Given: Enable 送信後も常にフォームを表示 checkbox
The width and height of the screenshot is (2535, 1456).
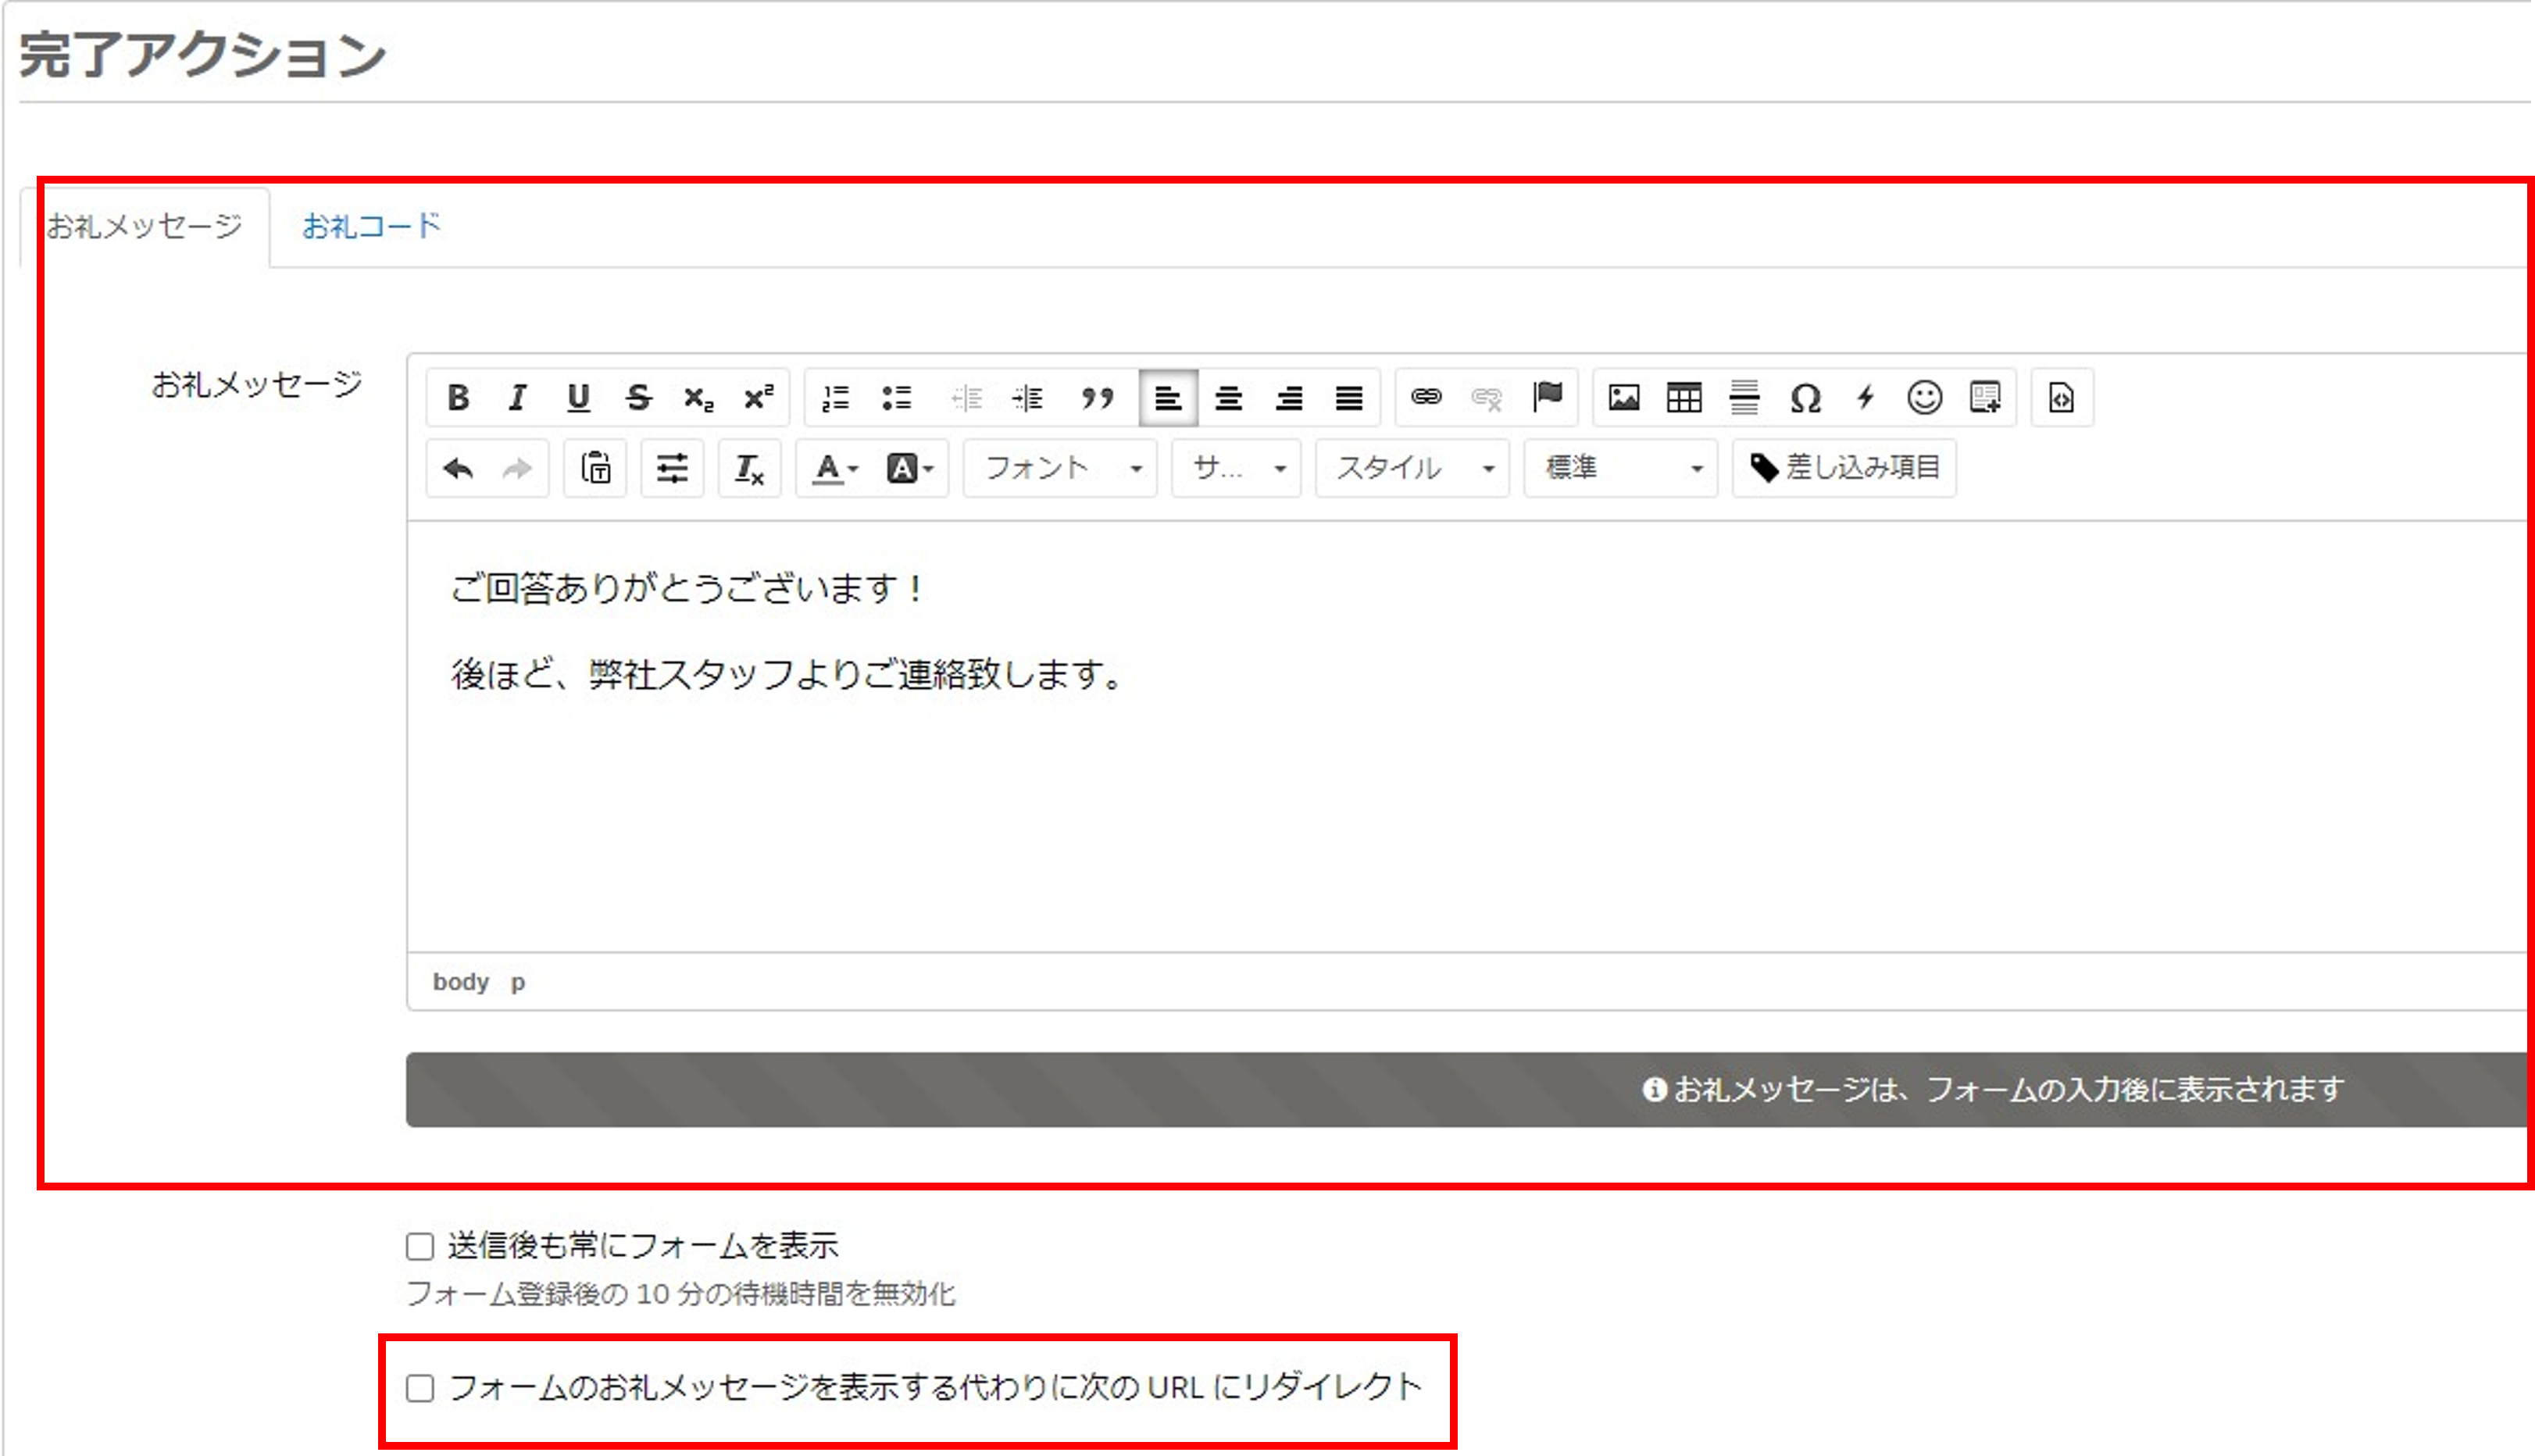Looking at the screenshot, I should pos(420,1246).
